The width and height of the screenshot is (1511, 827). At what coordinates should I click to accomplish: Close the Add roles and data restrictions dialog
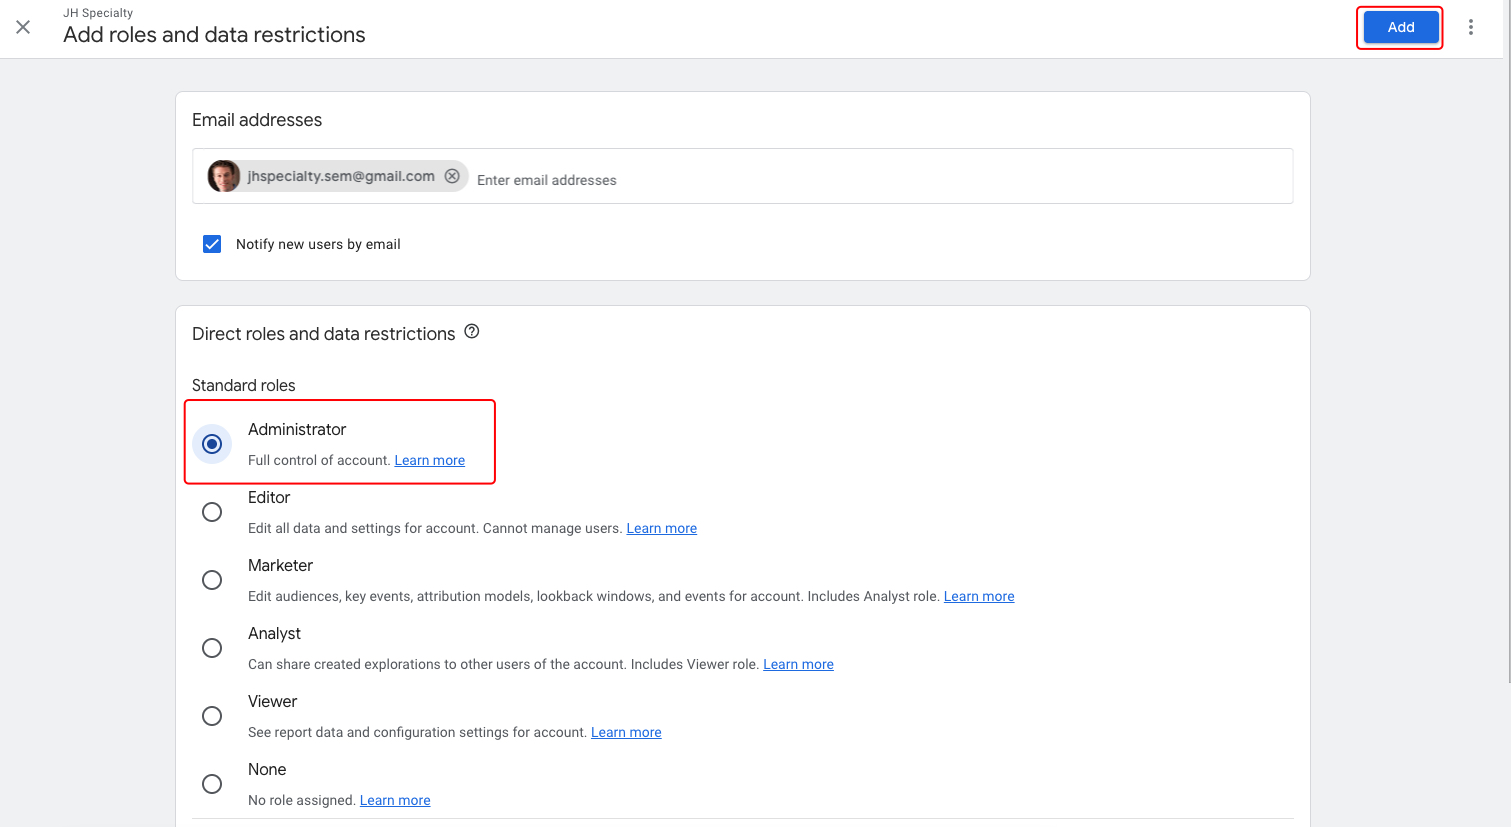click(x=23, y=27)
